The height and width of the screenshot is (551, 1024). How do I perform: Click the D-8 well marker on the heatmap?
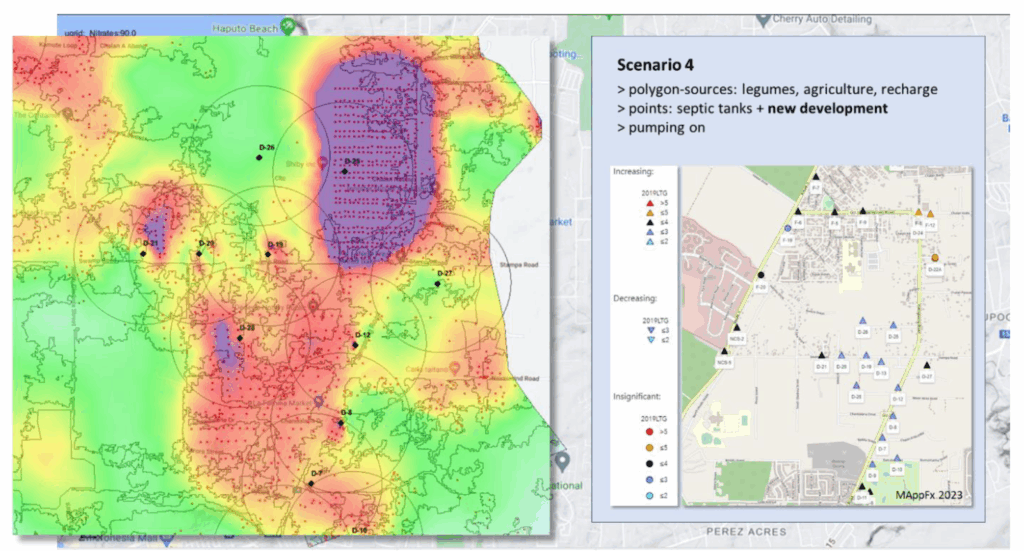[340, 423]
